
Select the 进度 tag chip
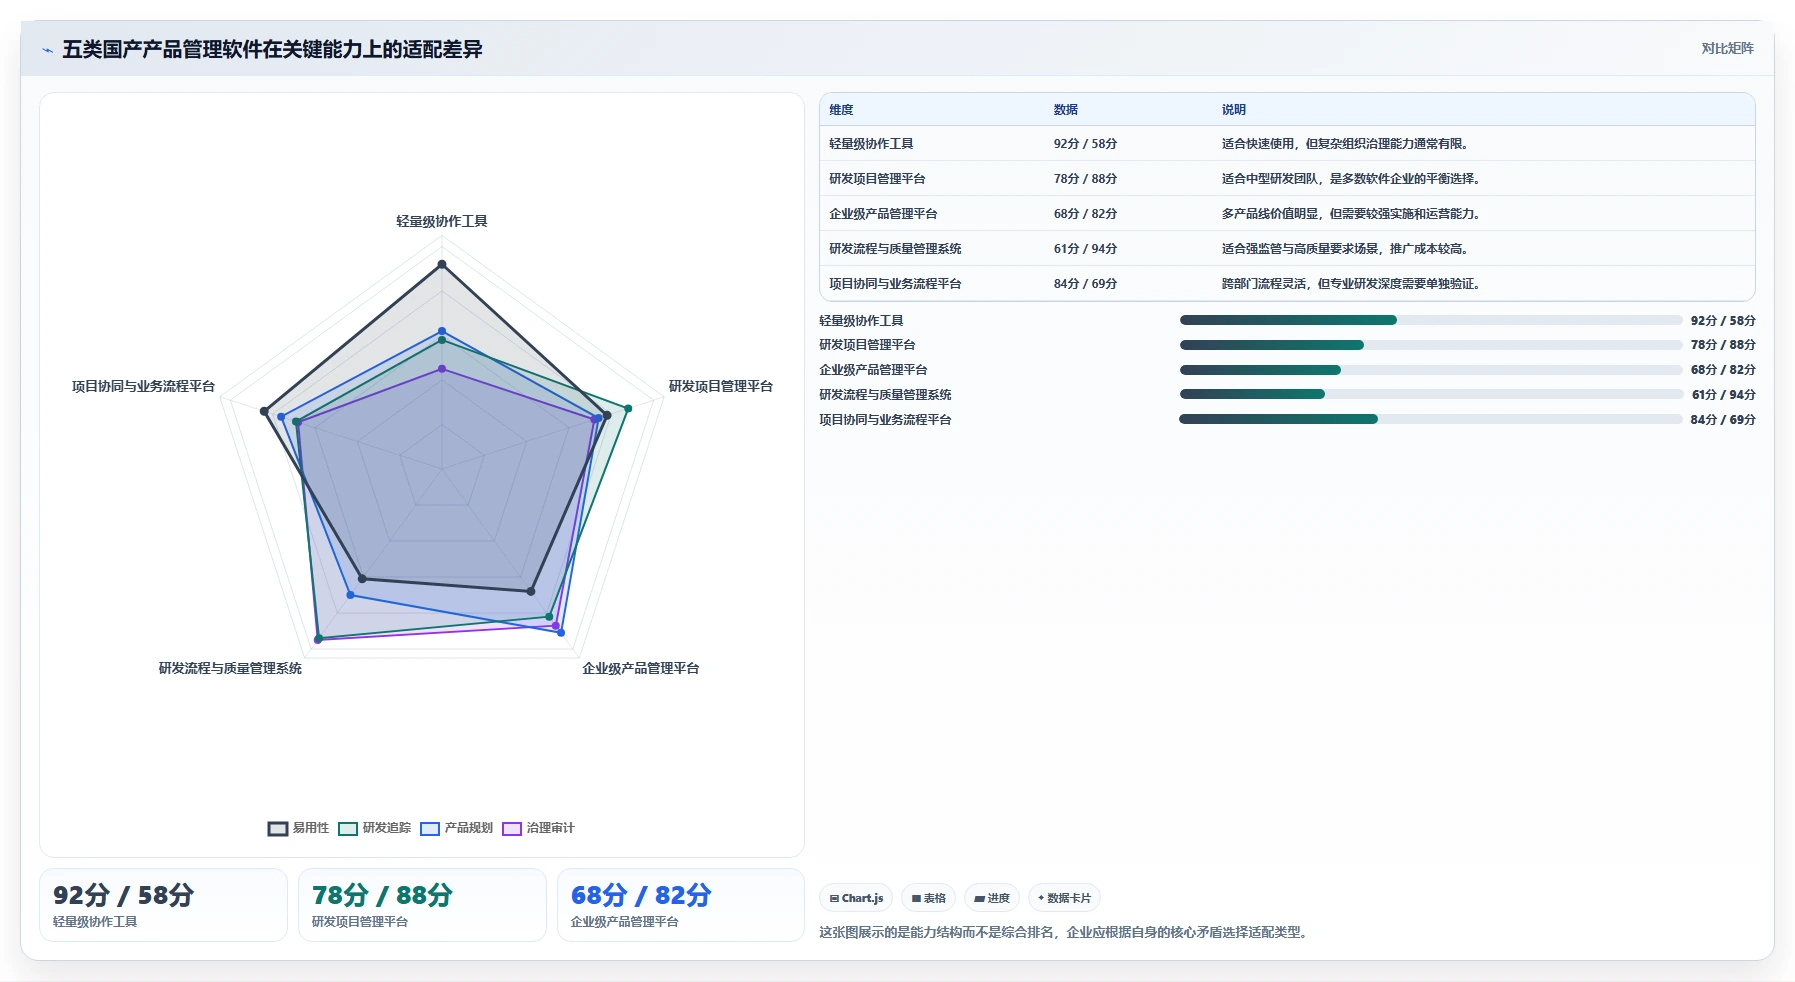pyautogui.click(x=992, y=898)
